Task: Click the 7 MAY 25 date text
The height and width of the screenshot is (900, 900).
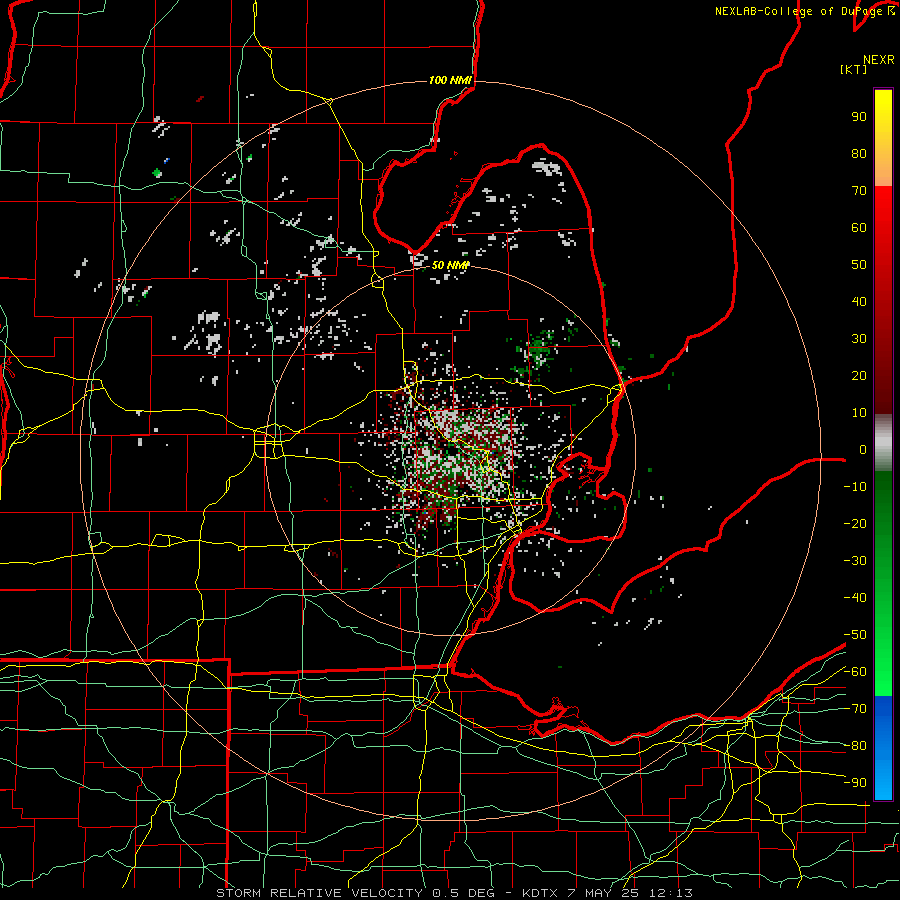Action: pyautogui.click(x=603, y=893)
